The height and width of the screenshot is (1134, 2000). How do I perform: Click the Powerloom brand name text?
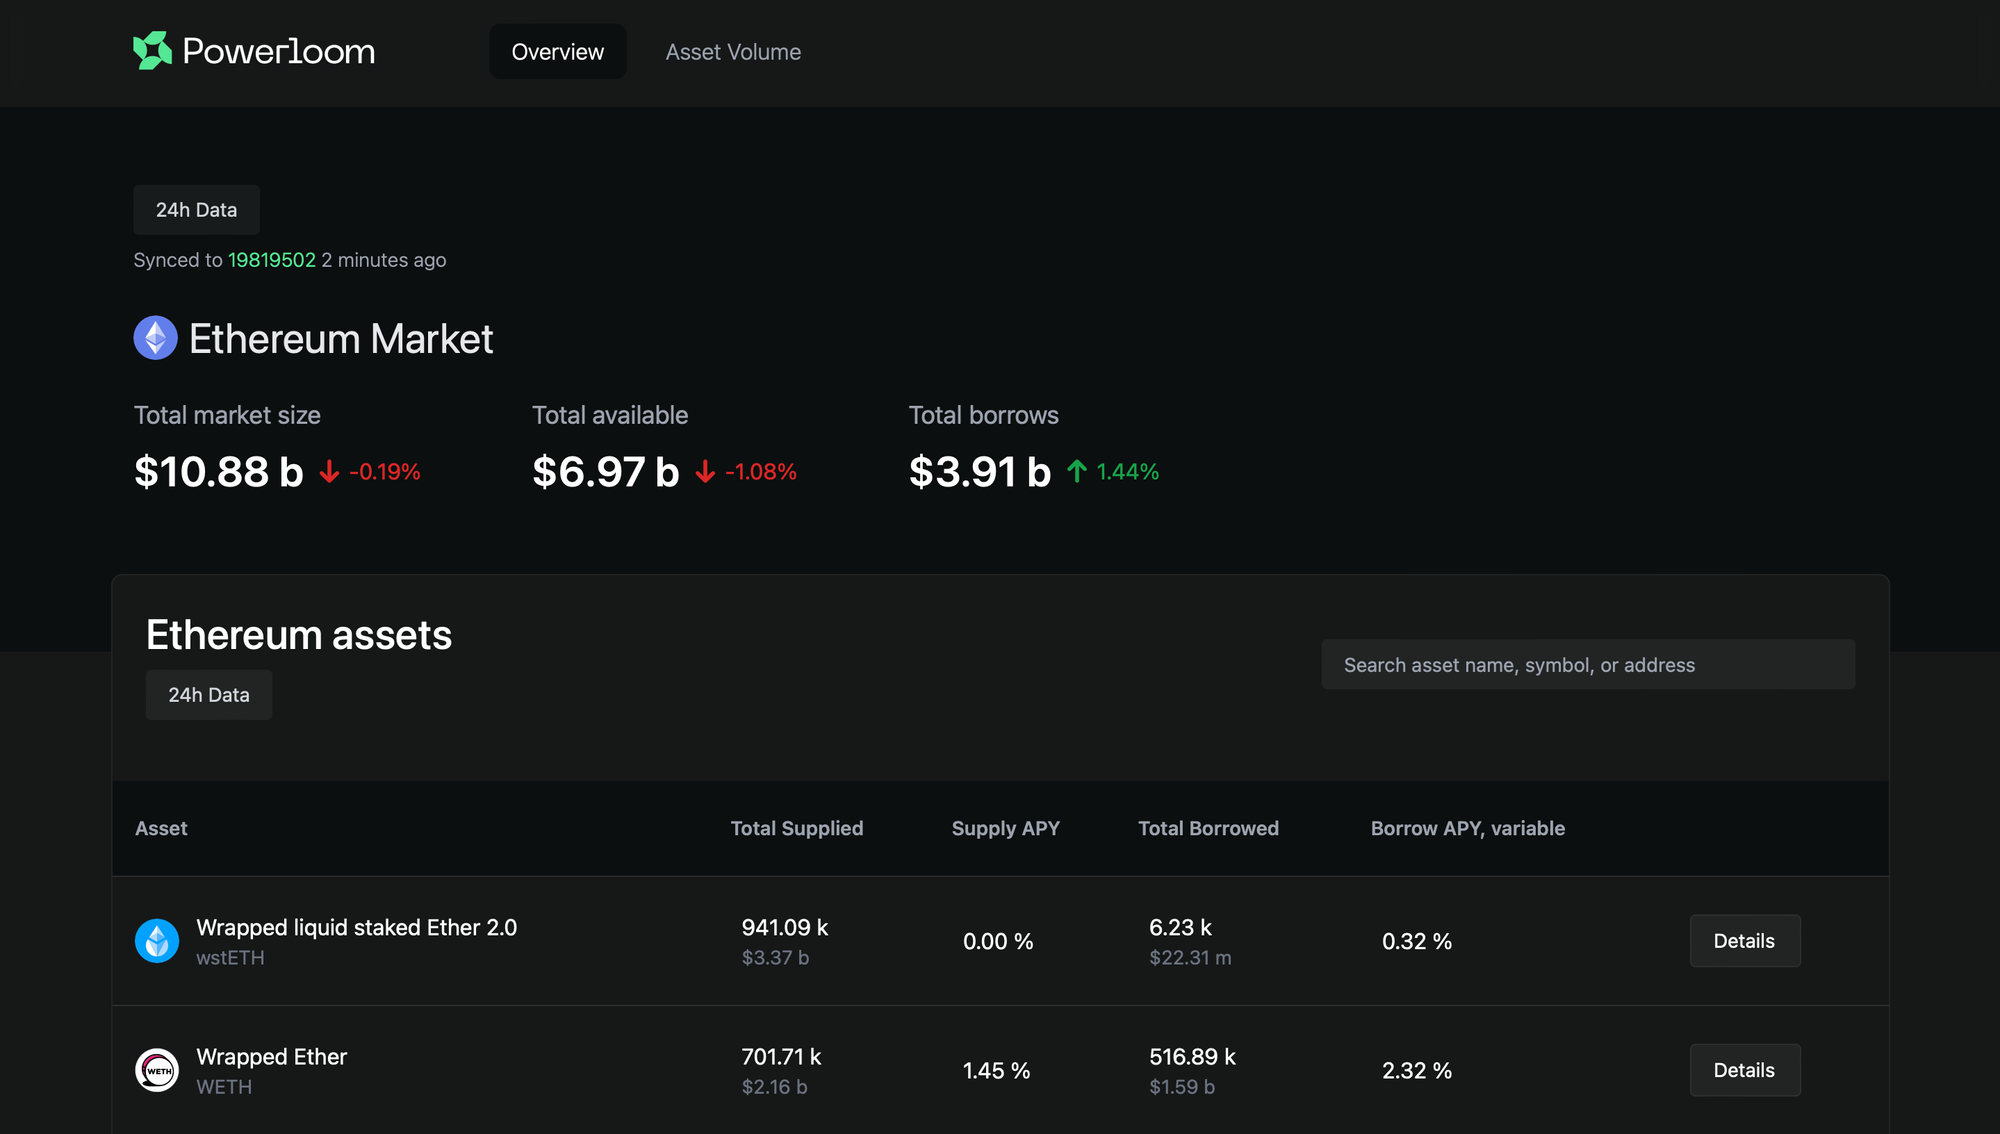pos(278,51)
